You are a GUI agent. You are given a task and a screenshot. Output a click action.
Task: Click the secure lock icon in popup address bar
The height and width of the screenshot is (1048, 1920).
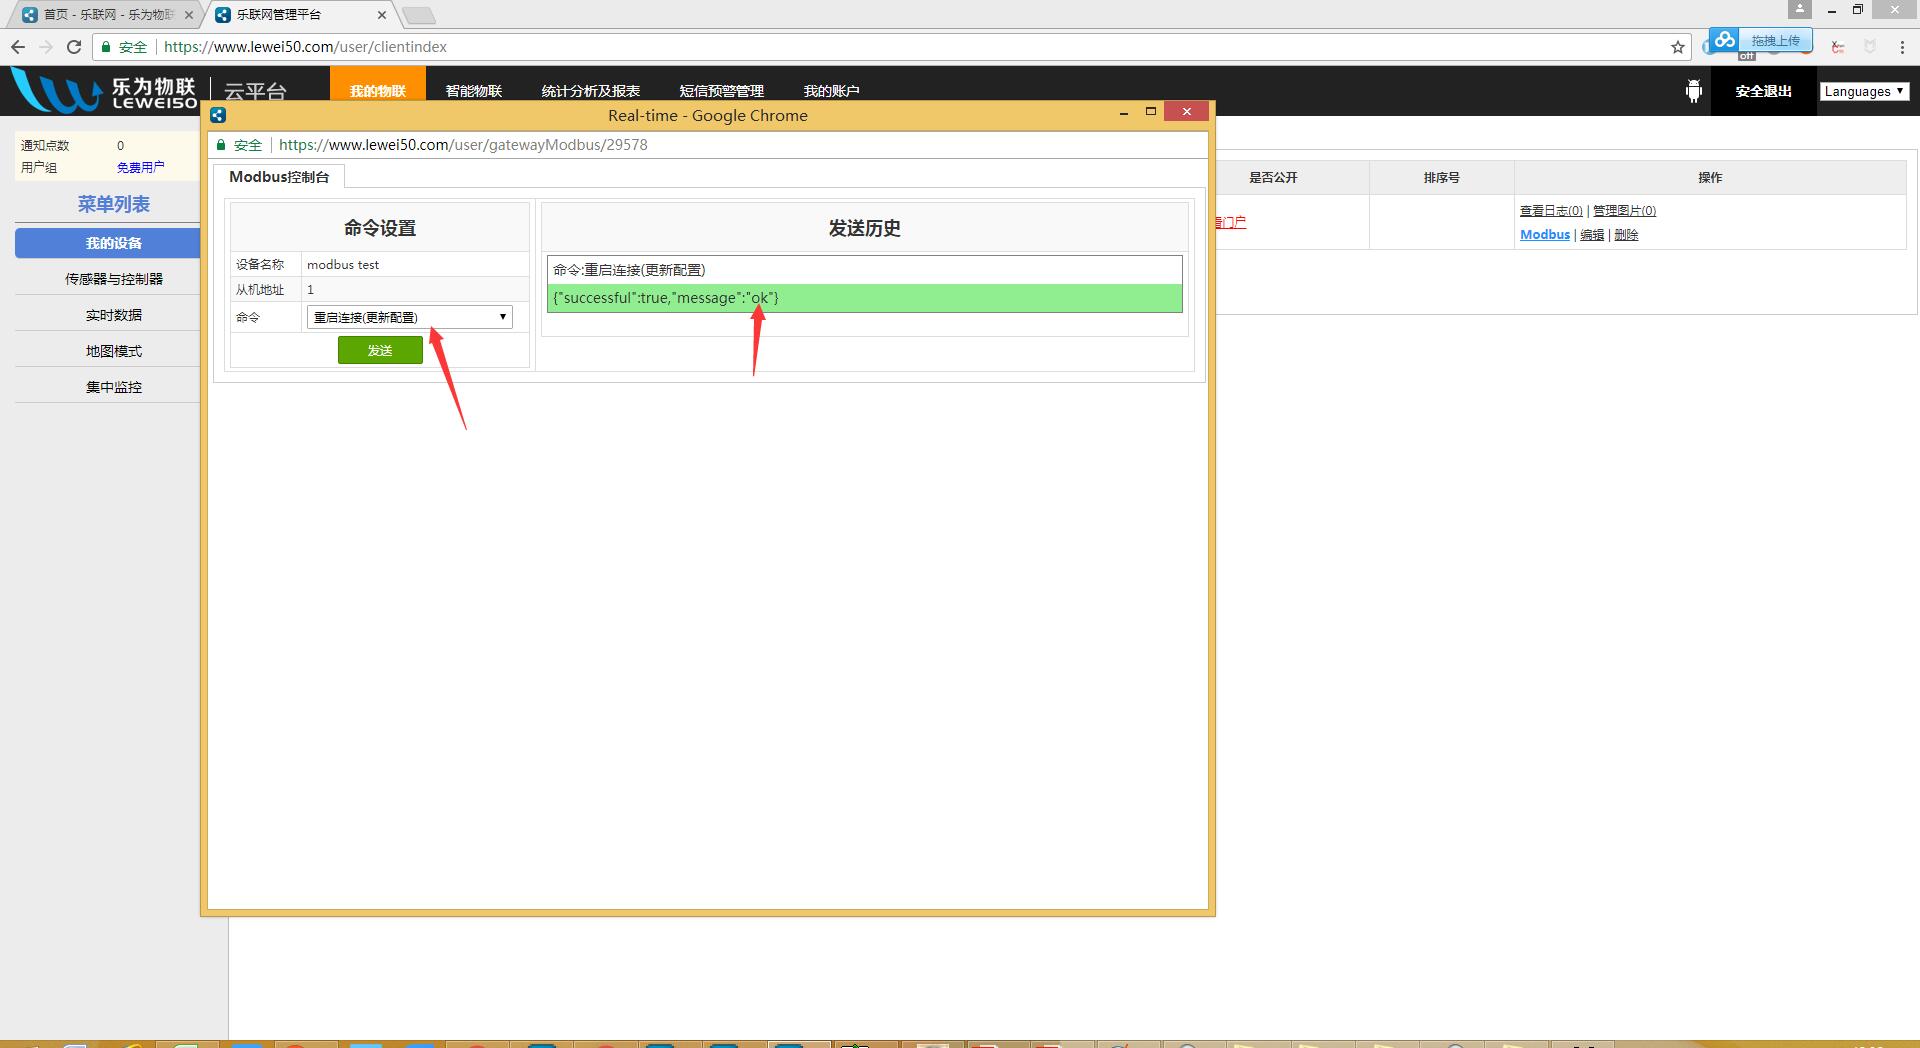coord(222,145)
